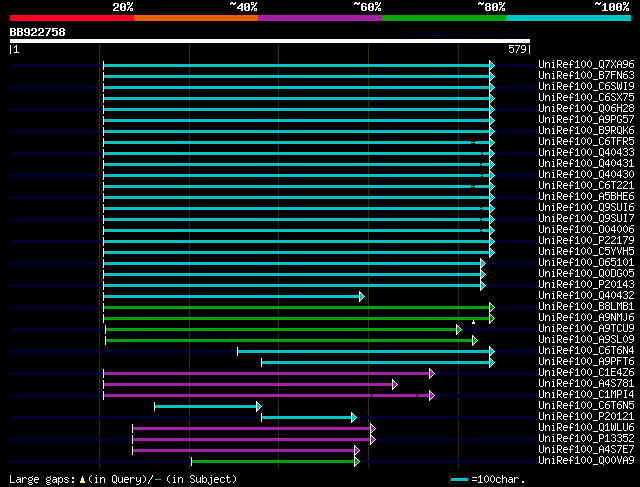The image size is (640, 487).
Task: Select the UniRef100_A4S7E7 label
Action: [x=587, y=449]
